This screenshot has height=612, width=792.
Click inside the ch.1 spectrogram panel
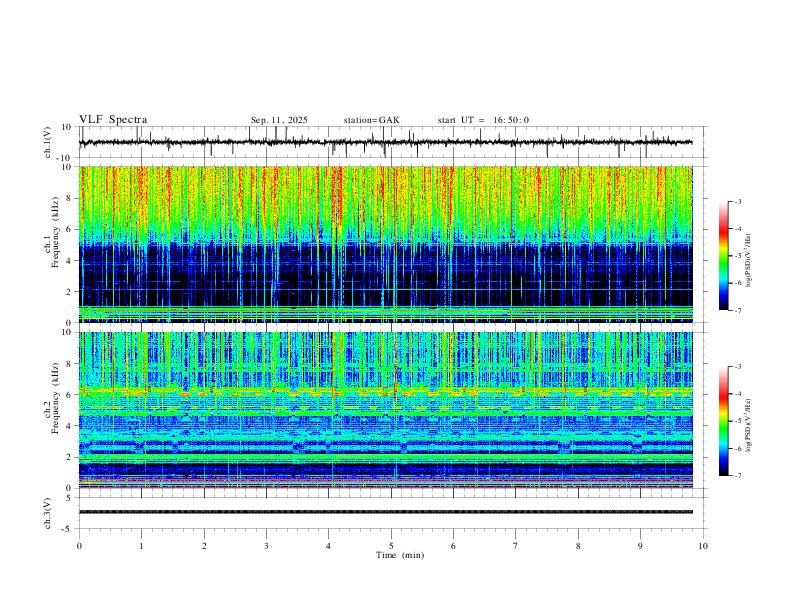(x=385, y=244)
